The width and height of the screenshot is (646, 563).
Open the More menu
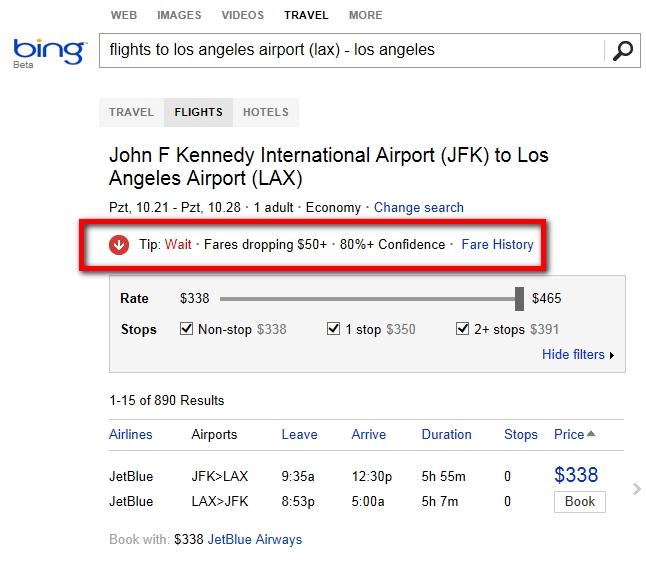365,15
